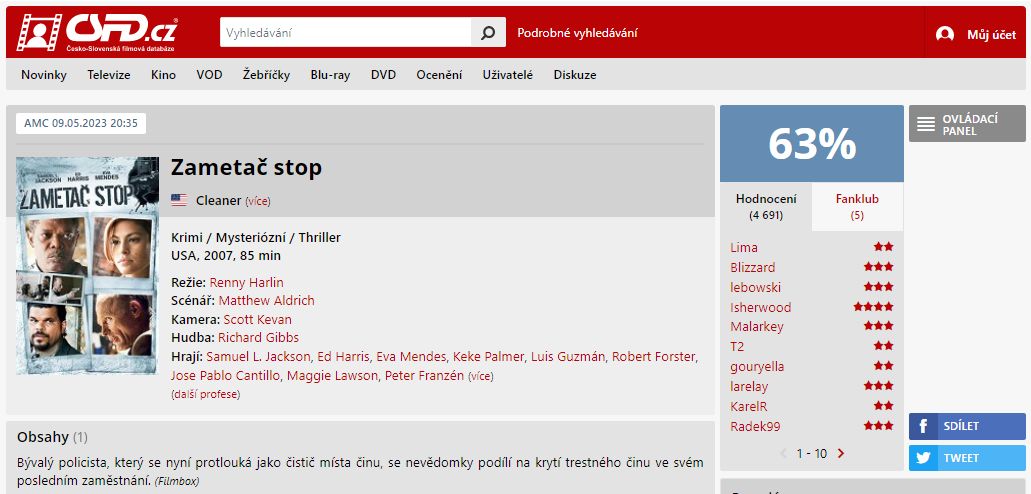Viewport: 1031px width, 494px height.
Task: Open director Renny Harlin link
Action: pos(247,283)
